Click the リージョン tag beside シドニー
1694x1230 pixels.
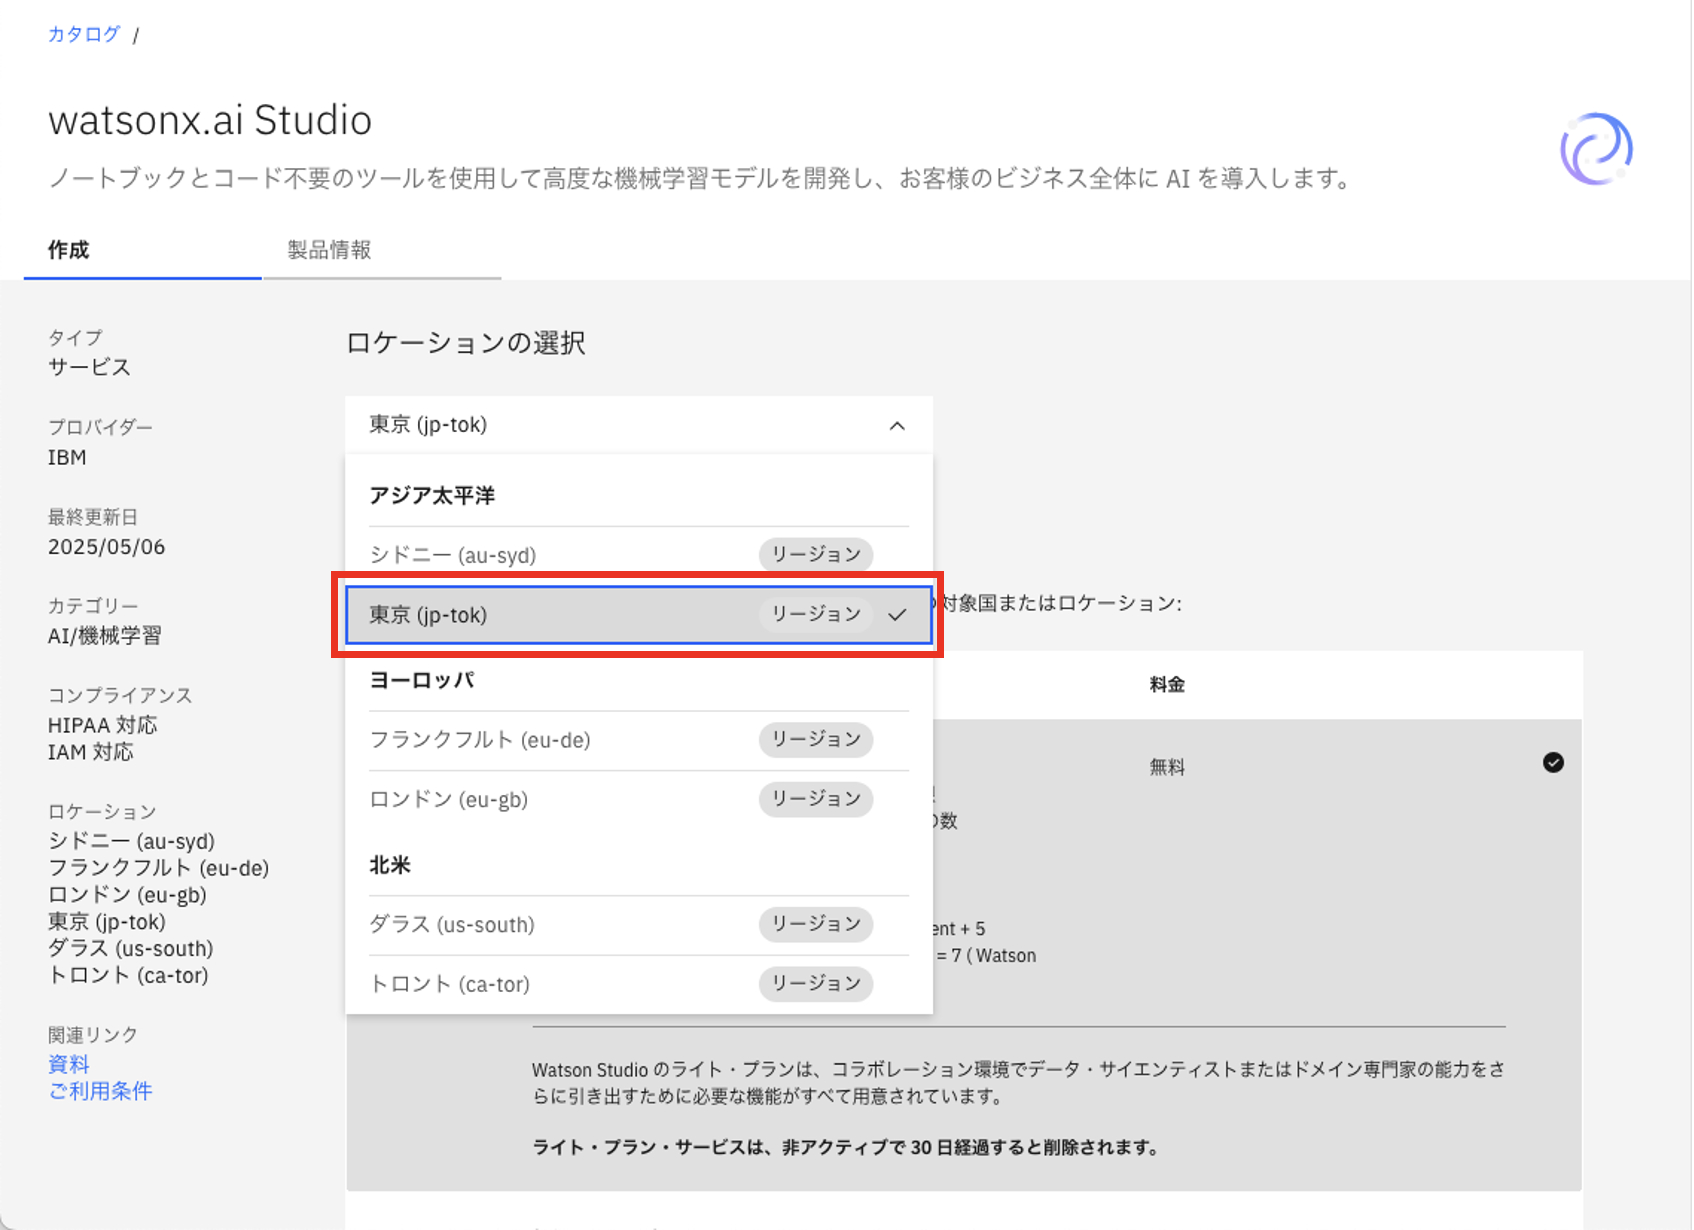pyautogui.click(x=815, y=555)
